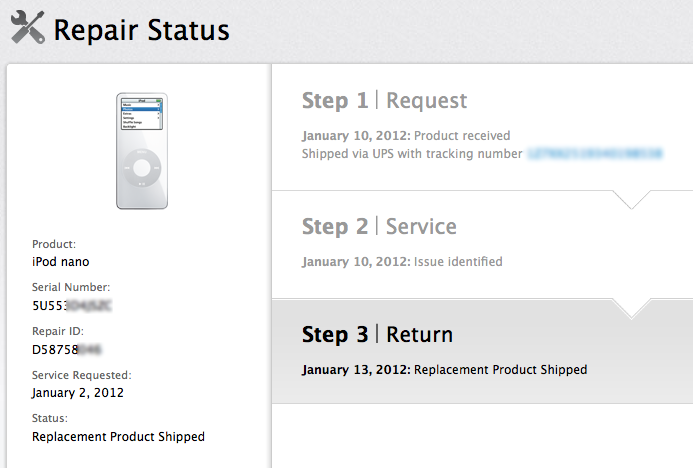Click the Shipped via UPS text line

pyautogui.click(x=411, y=154)
